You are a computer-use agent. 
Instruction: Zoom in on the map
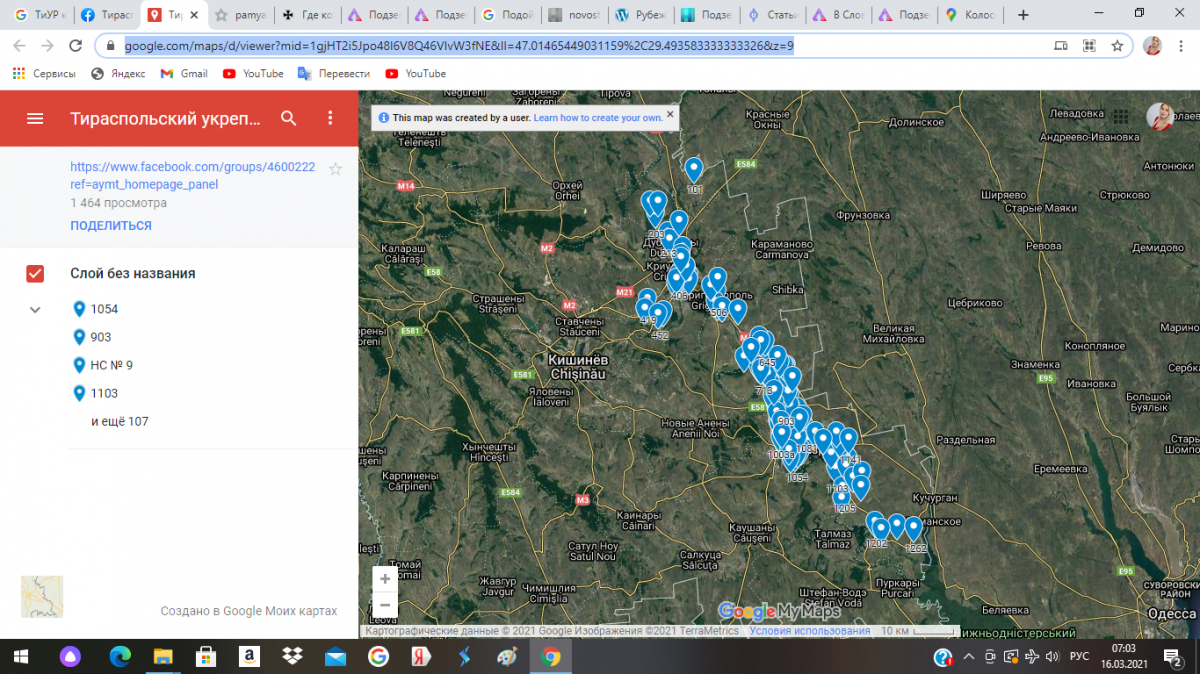(385, 579)
